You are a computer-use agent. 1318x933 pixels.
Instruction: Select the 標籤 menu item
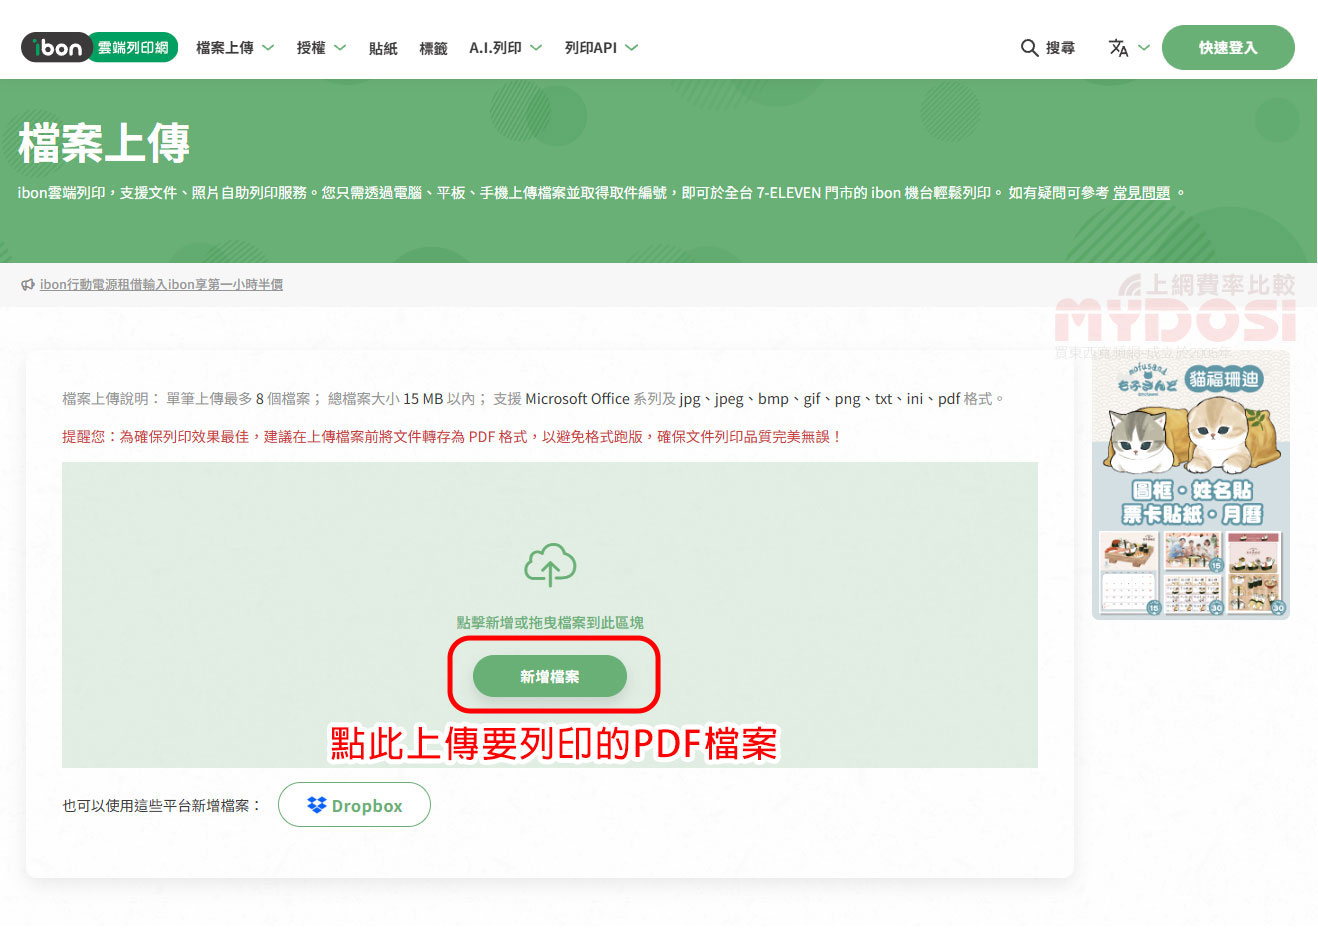tap(433, 48)
